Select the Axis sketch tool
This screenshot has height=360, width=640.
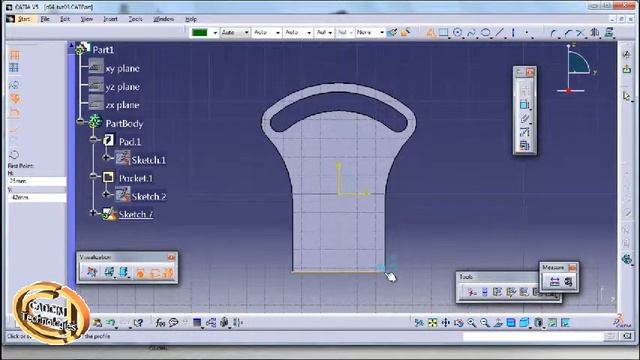pos(513,33)
